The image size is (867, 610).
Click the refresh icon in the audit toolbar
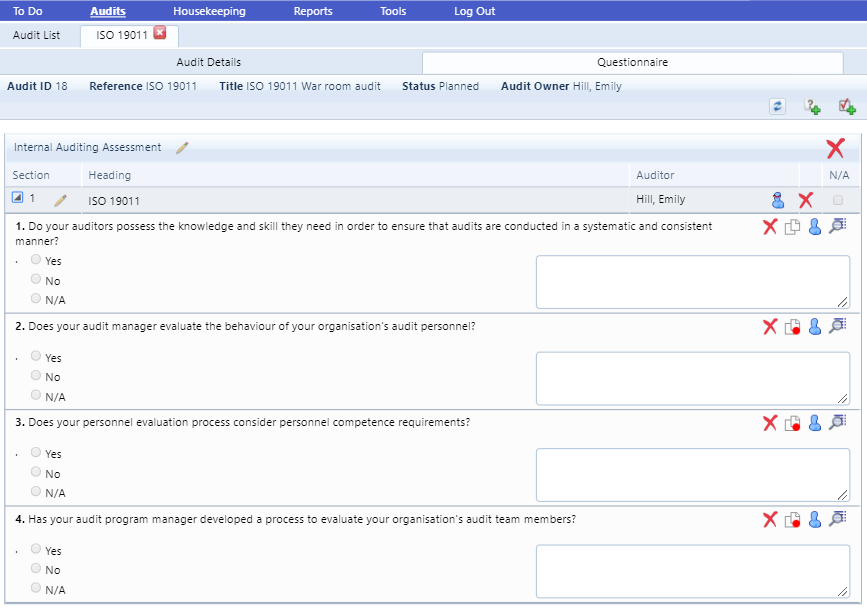tap(777, 106)
